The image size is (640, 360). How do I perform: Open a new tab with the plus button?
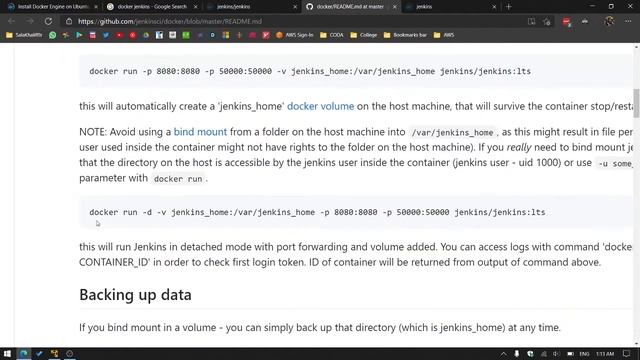509,7
